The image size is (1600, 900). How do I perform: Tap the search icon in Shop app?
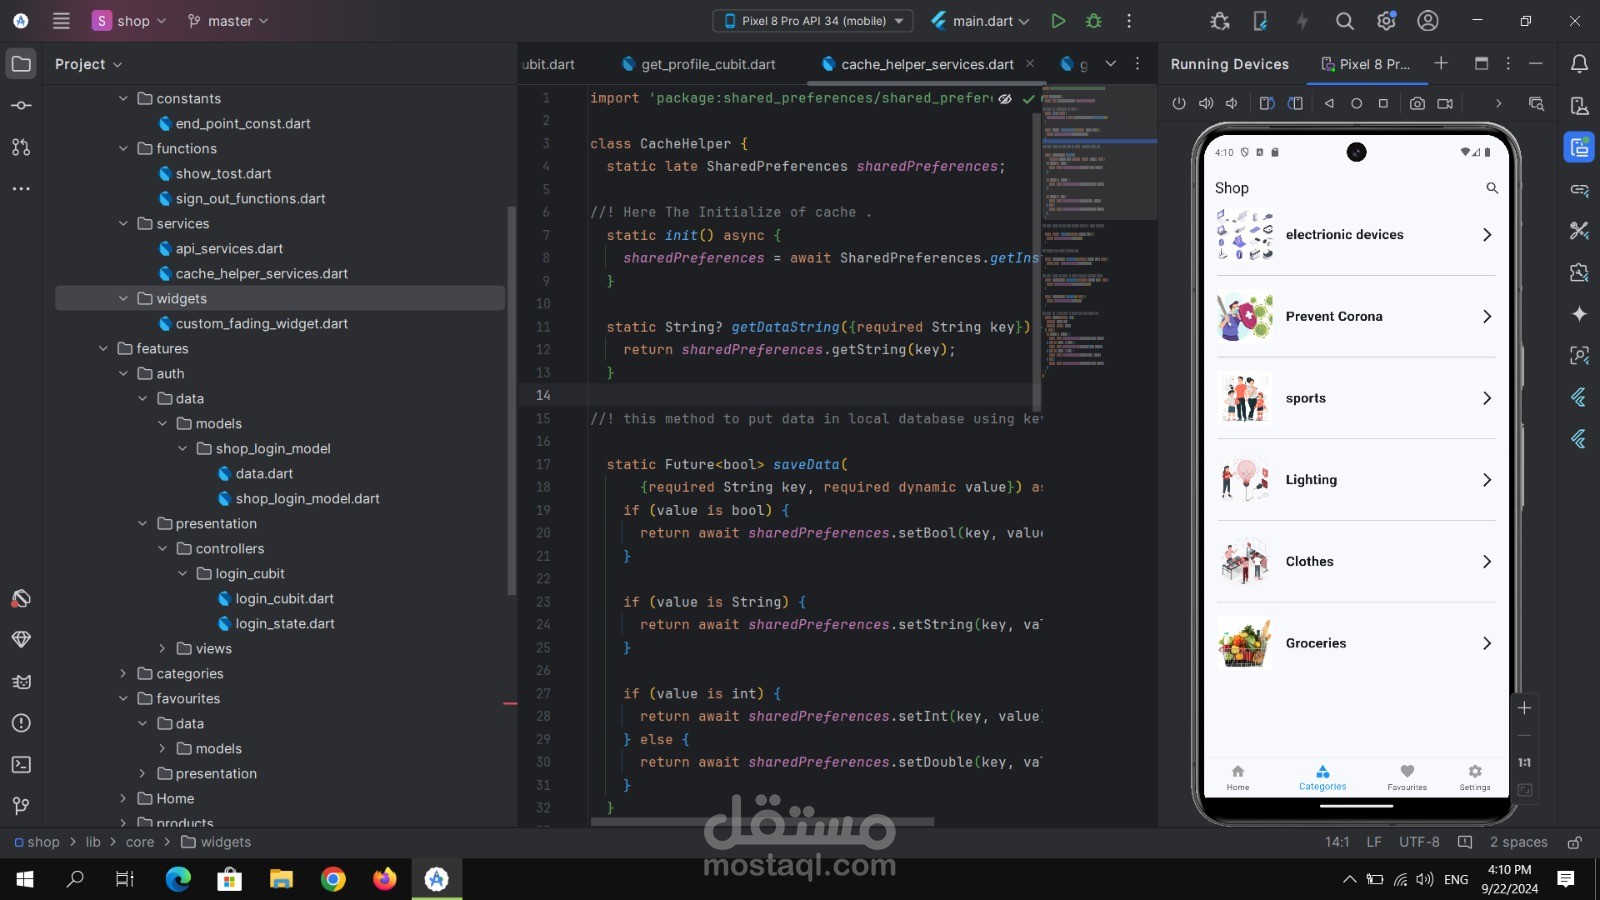[1491, 188]
